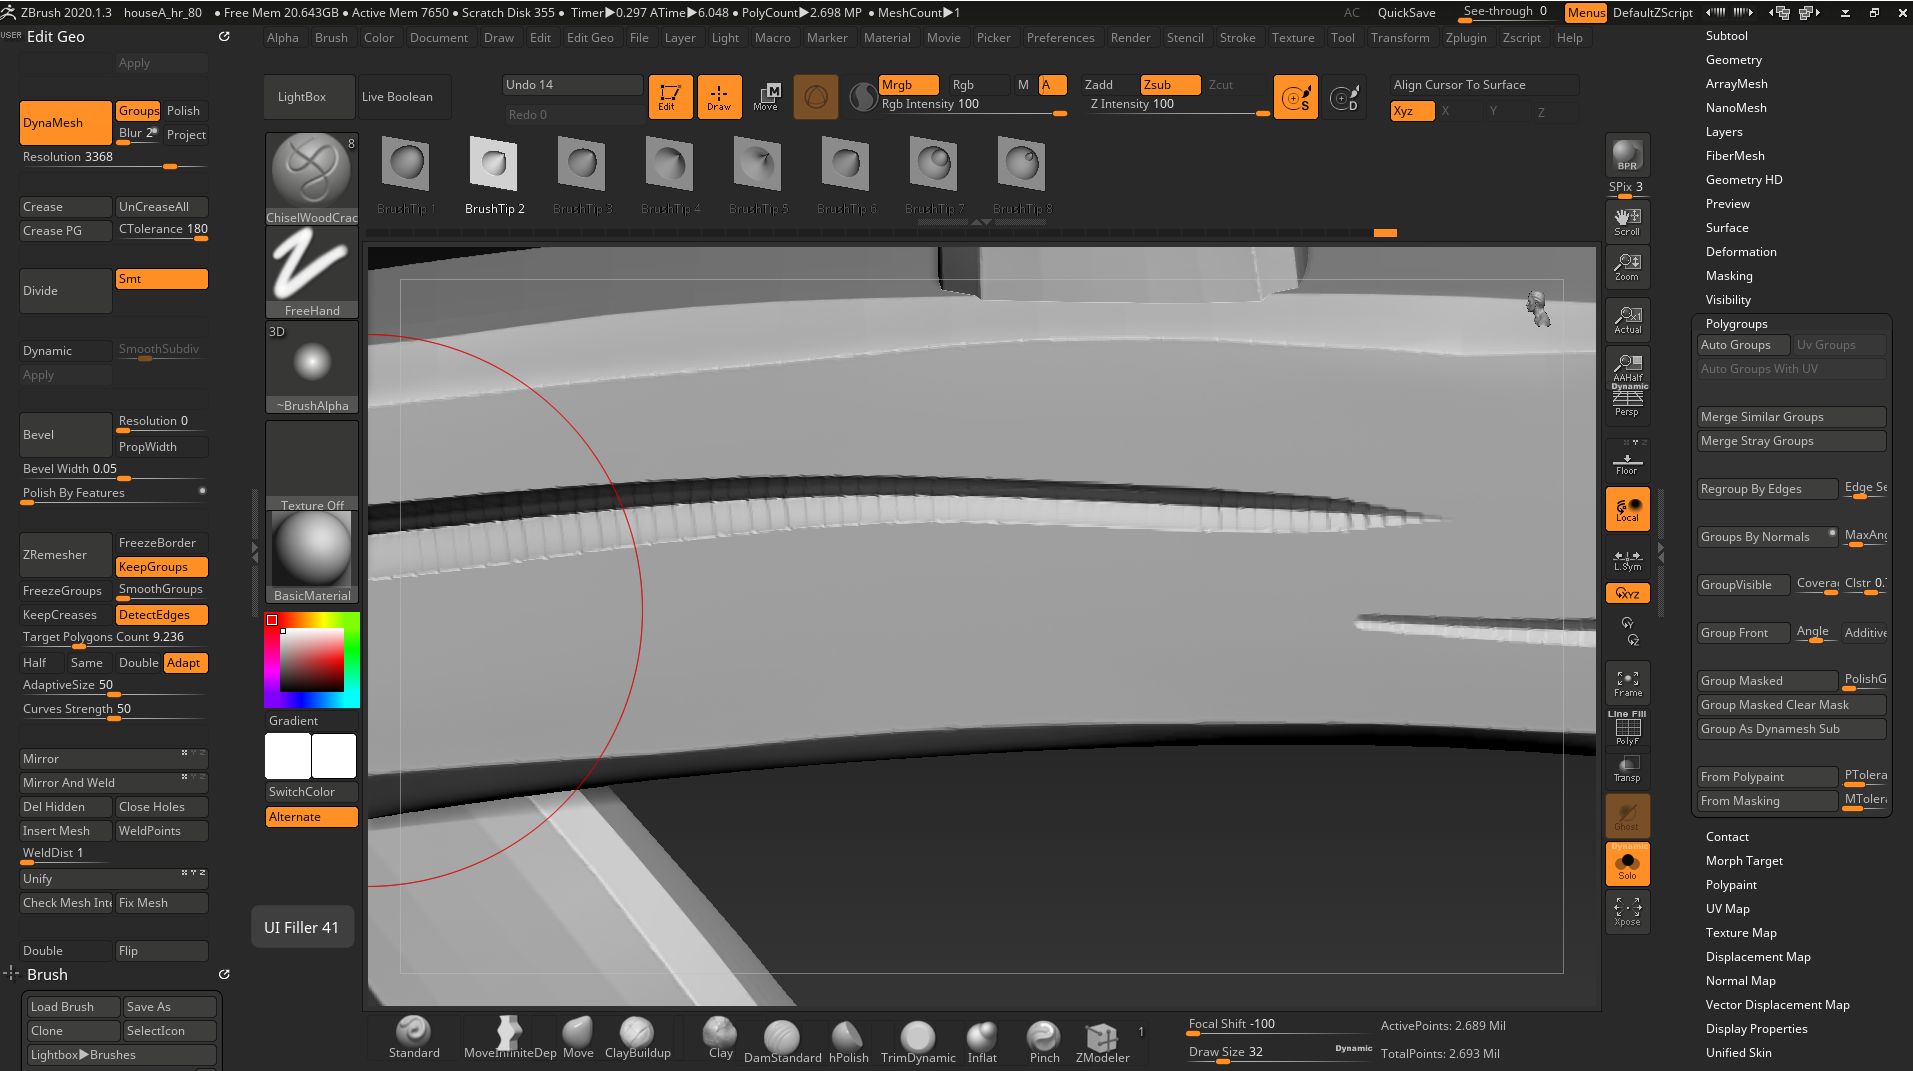This screenshot has width=1913, height=1071.
Task: Select the ClayBuildup brush
Action: tap(637, 1038)
